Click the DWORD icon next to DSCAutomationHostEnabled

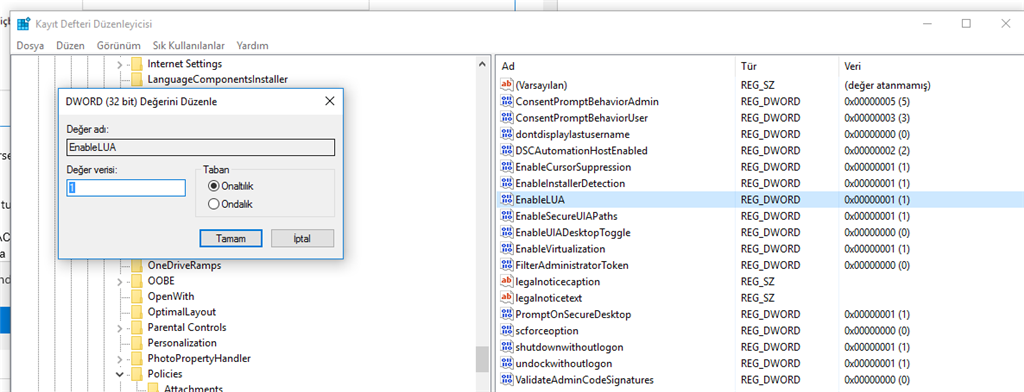click(507, 150)
